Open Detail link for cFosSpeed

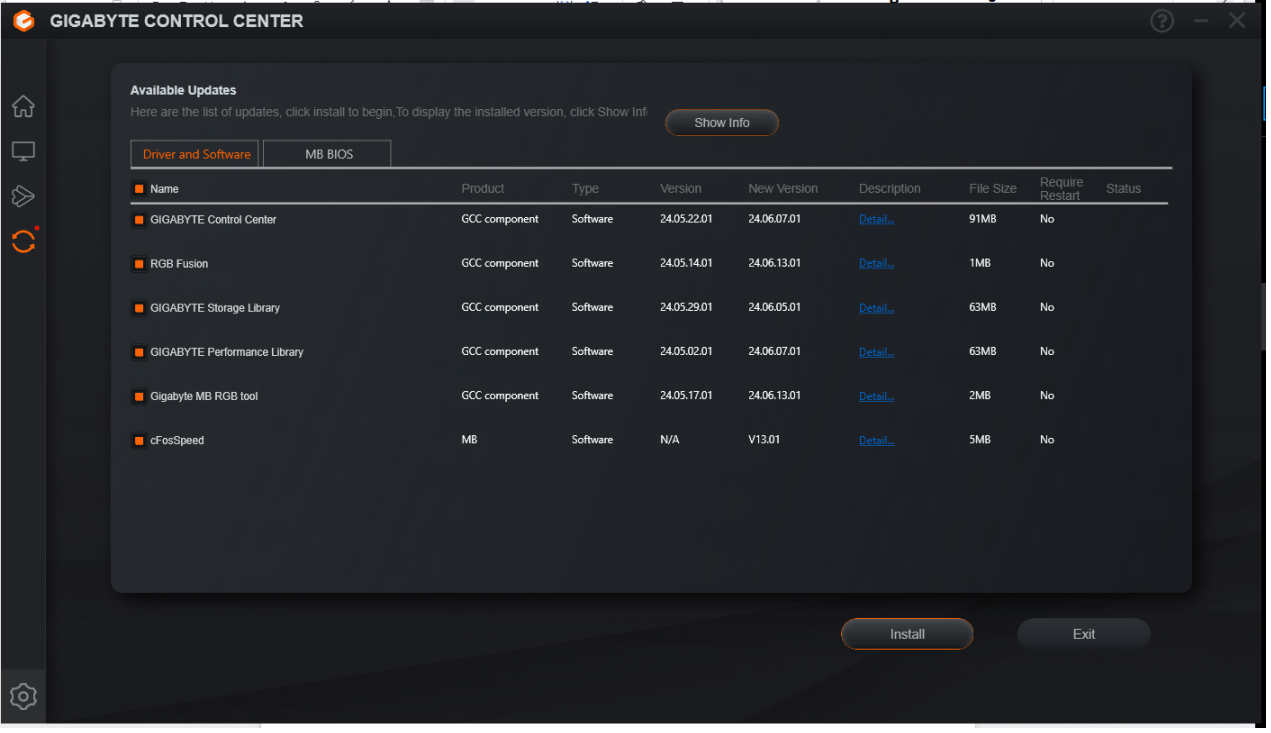click(876, 439)
